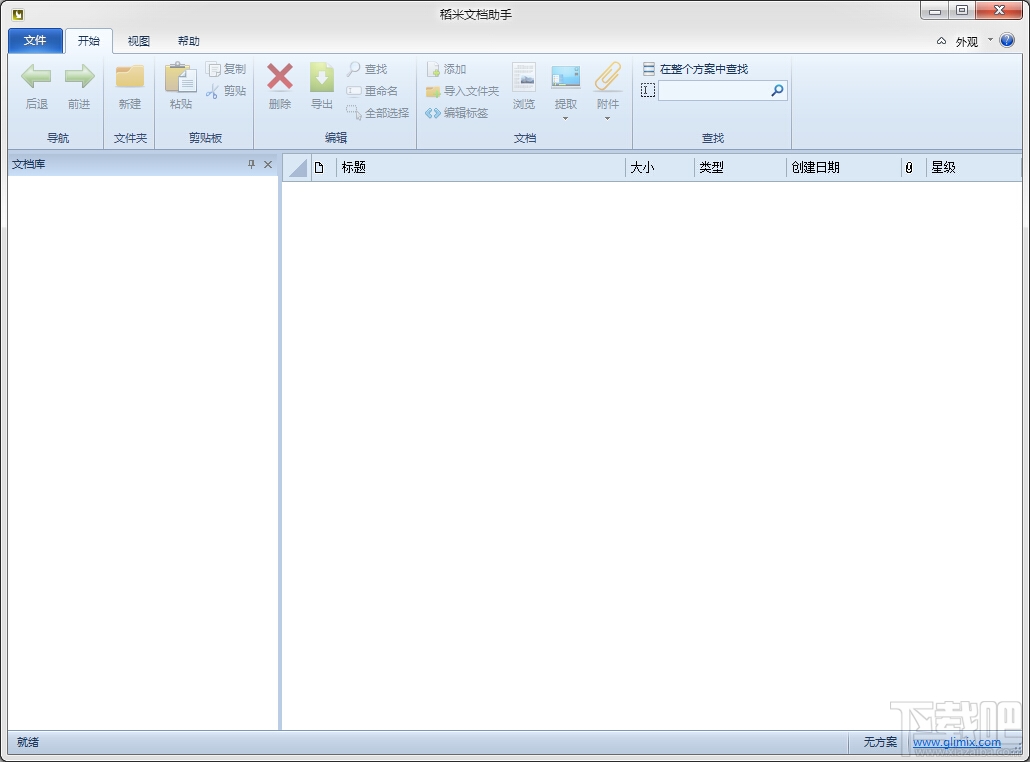Click Add document (添加)

tap(446, 69)
